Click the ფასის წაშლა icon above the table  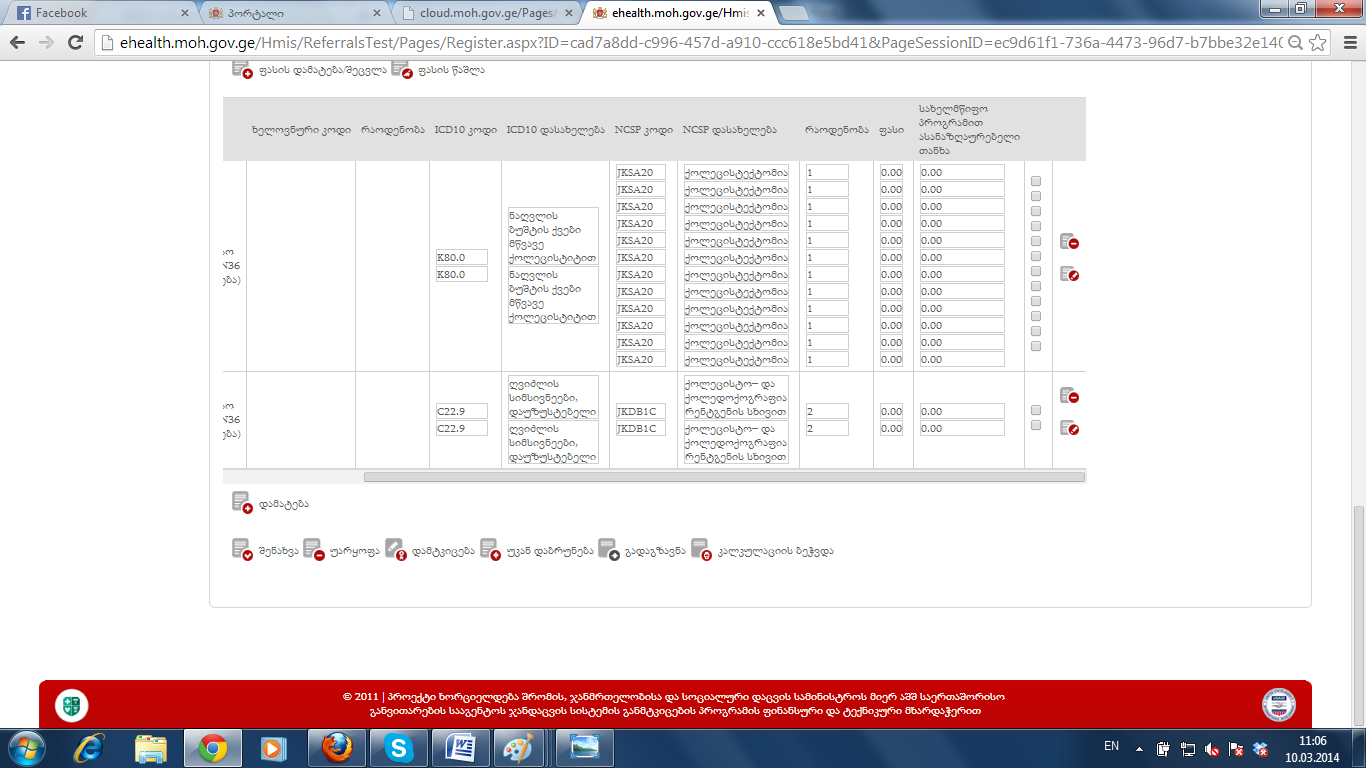point(402,69)
